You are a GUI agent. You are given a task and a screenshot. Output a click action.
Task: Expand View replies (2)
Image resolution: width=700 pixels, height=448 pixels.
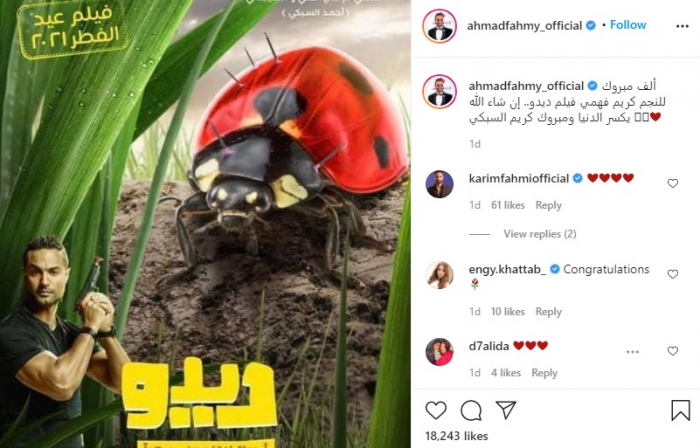(x=540, y=234)
